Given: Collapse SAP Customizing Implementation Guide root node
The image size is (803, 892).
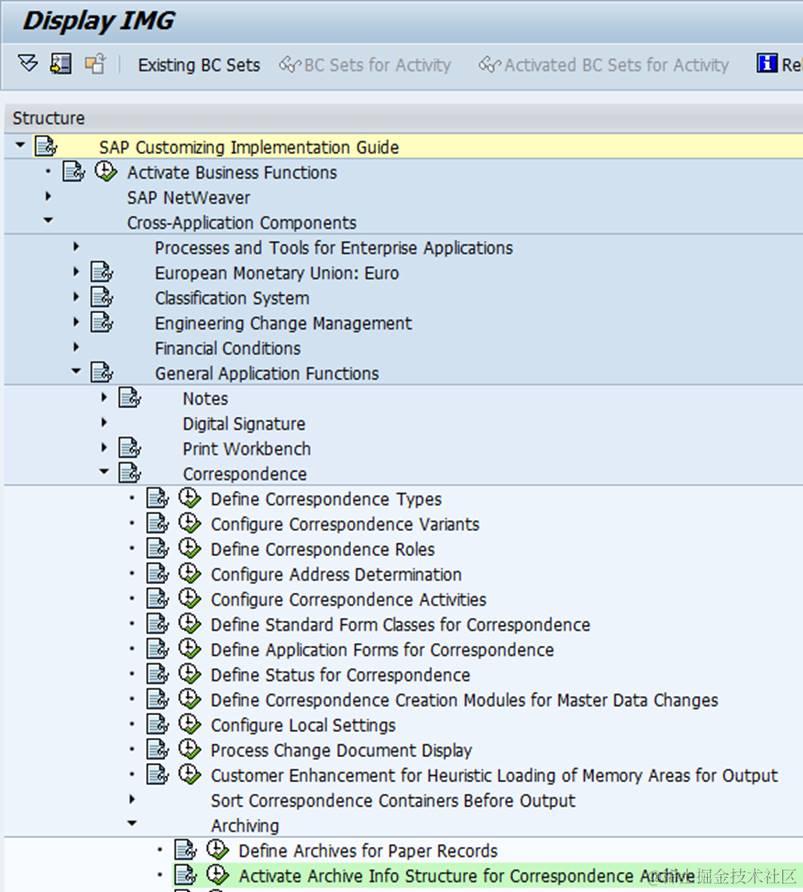Looking at the screenshot, I should point(20,145).
